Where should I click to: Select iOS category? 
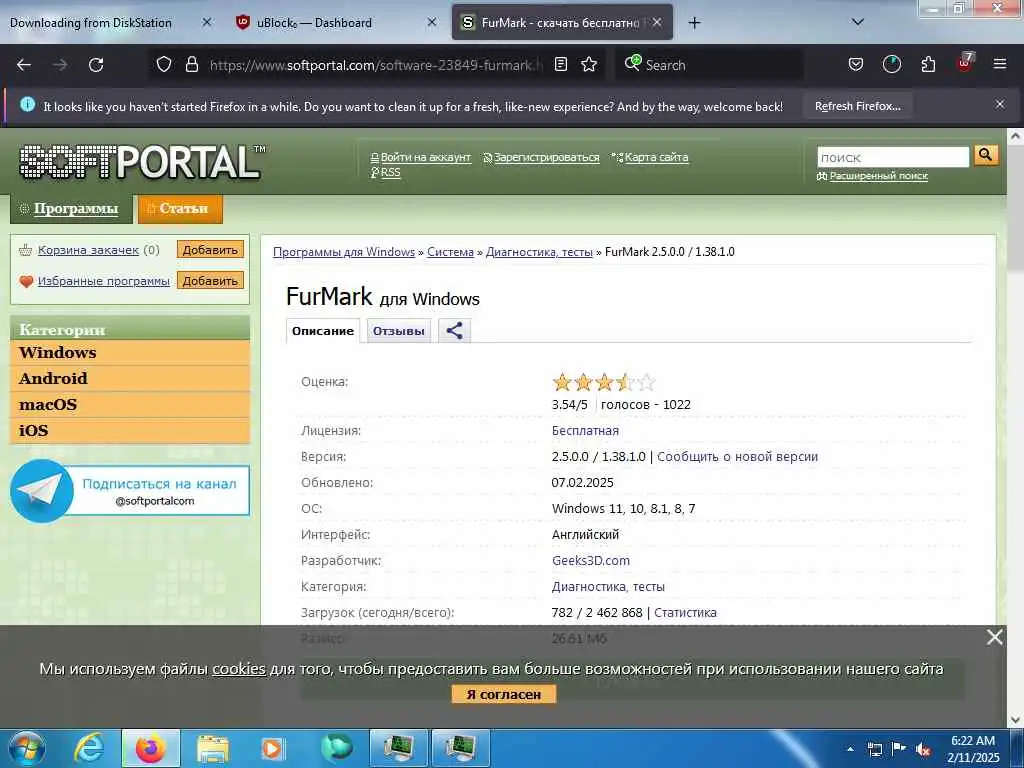[x=130, y=430]
